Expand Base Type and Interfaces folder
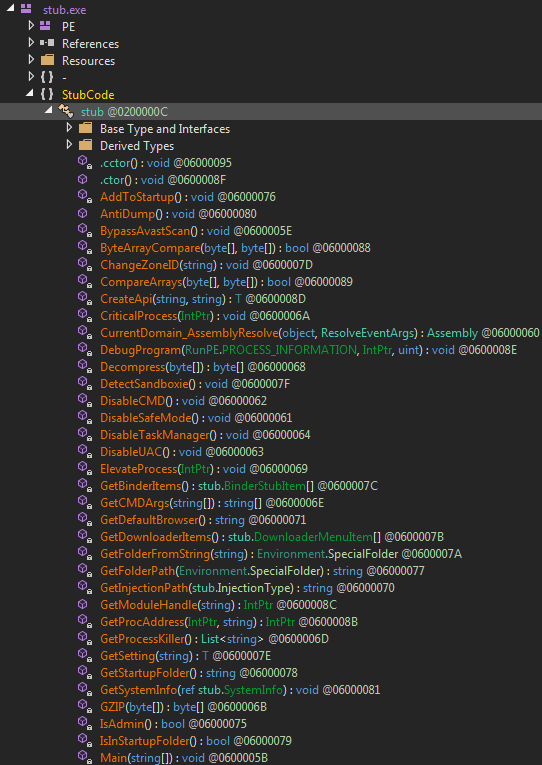Viewport: 542px width, 765px height. pos(69,128)
